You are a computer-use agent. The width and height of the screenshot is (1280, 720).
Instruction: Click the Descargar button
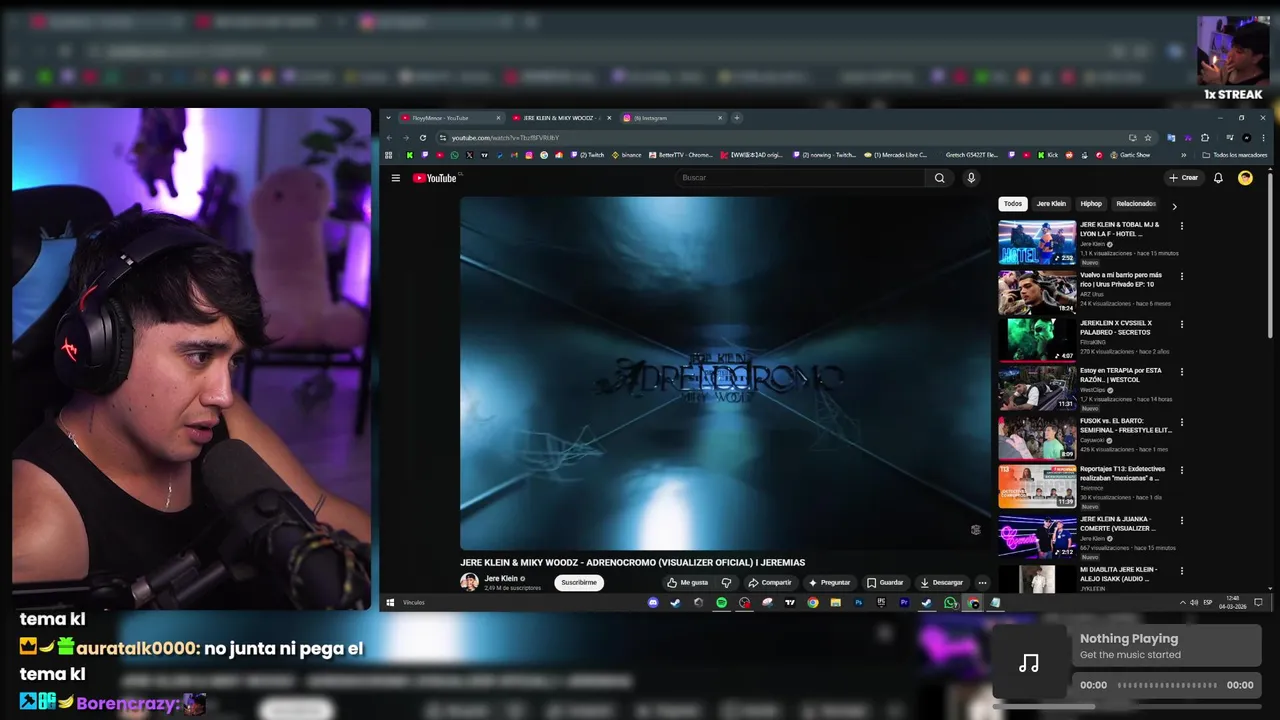coord(942,582)
